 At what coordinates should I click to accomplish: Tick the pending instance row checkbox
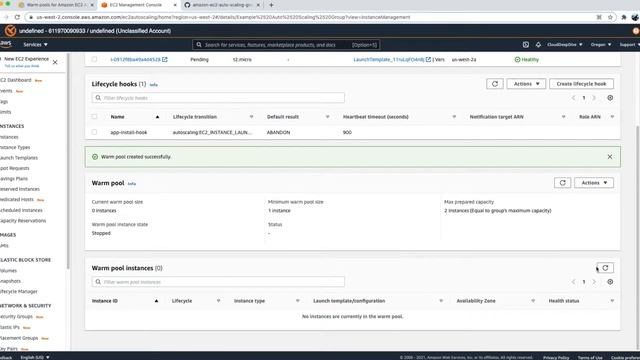click(x=94, y=60)
